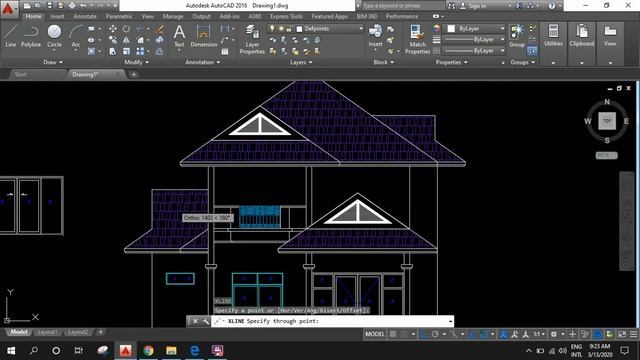Click the search keyword input field
Screen dimensions: 640x360
pyautogui.click(x=402, y=6)
